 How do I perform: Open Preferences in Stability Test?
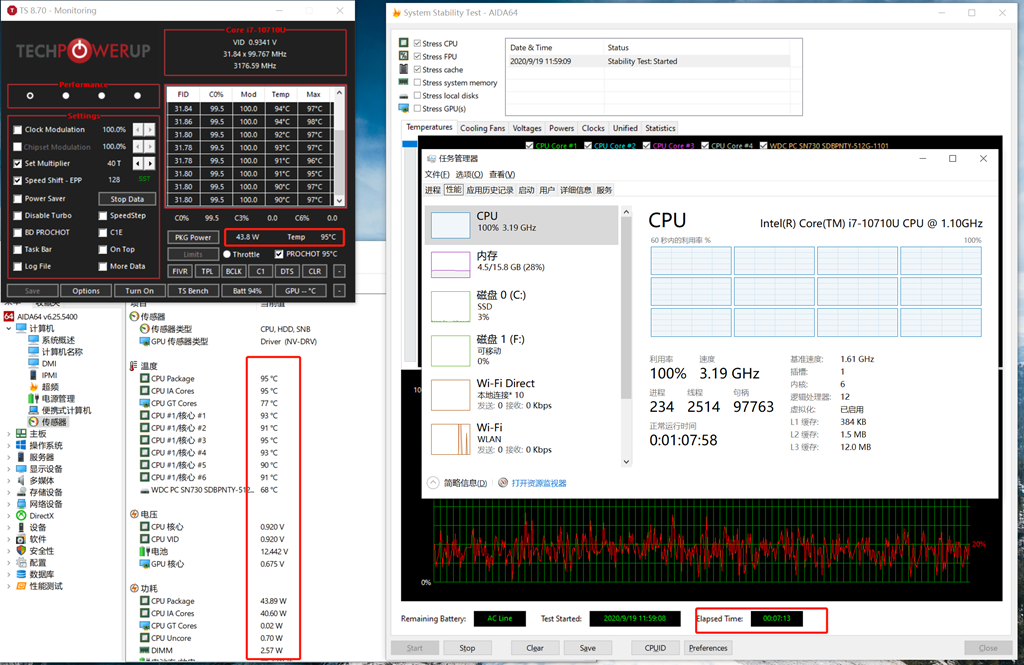pos(708,648)
